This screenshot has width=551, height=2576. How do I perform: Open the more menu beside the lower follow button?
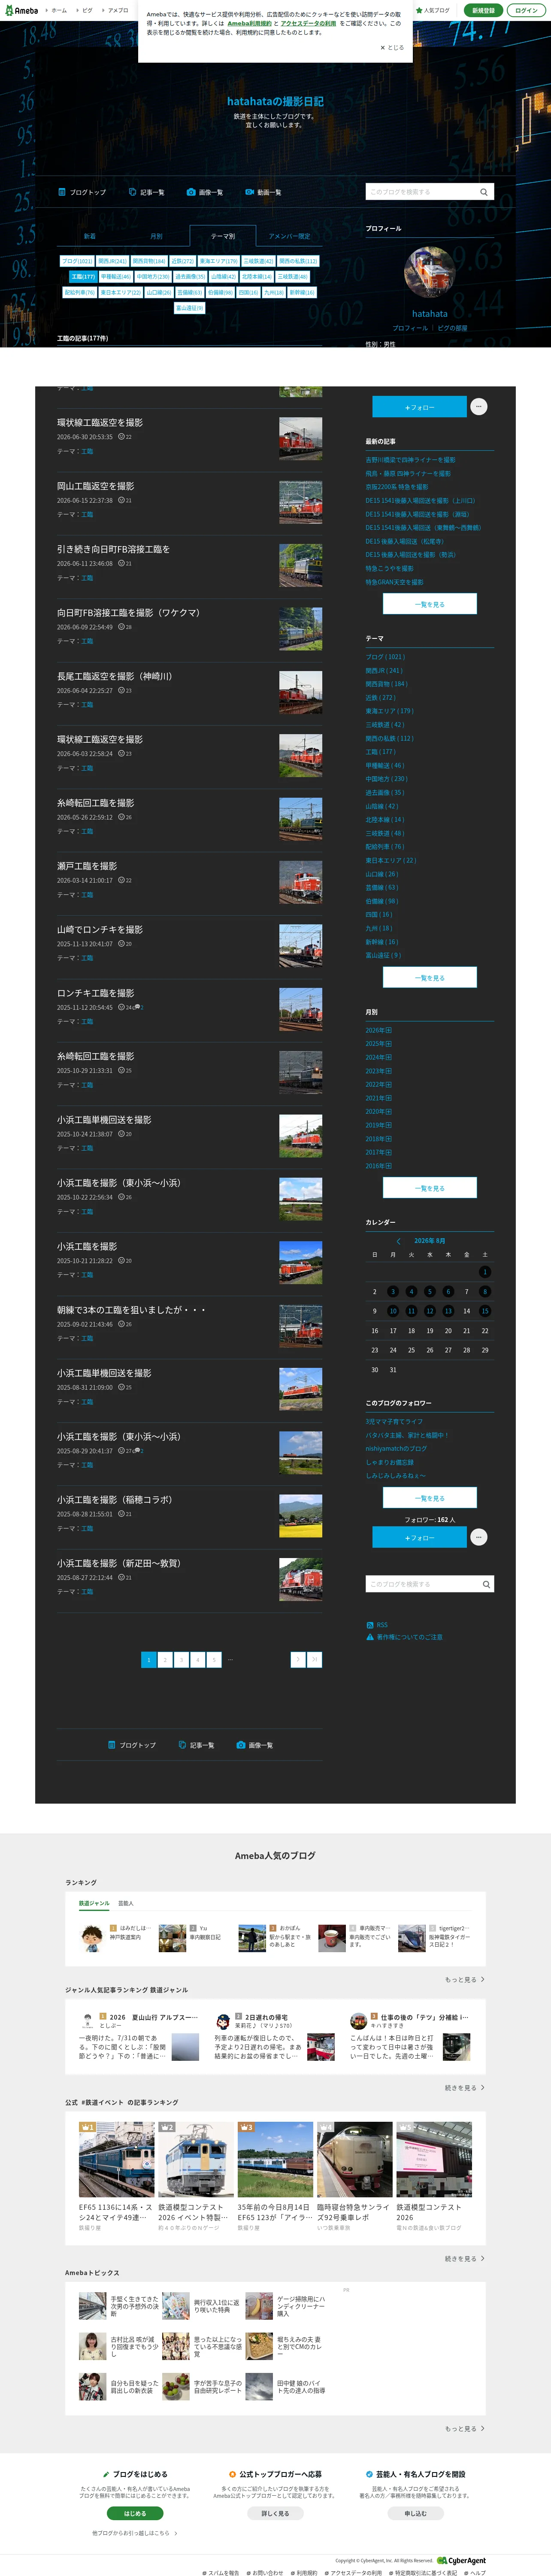[x=479, y=1537]
